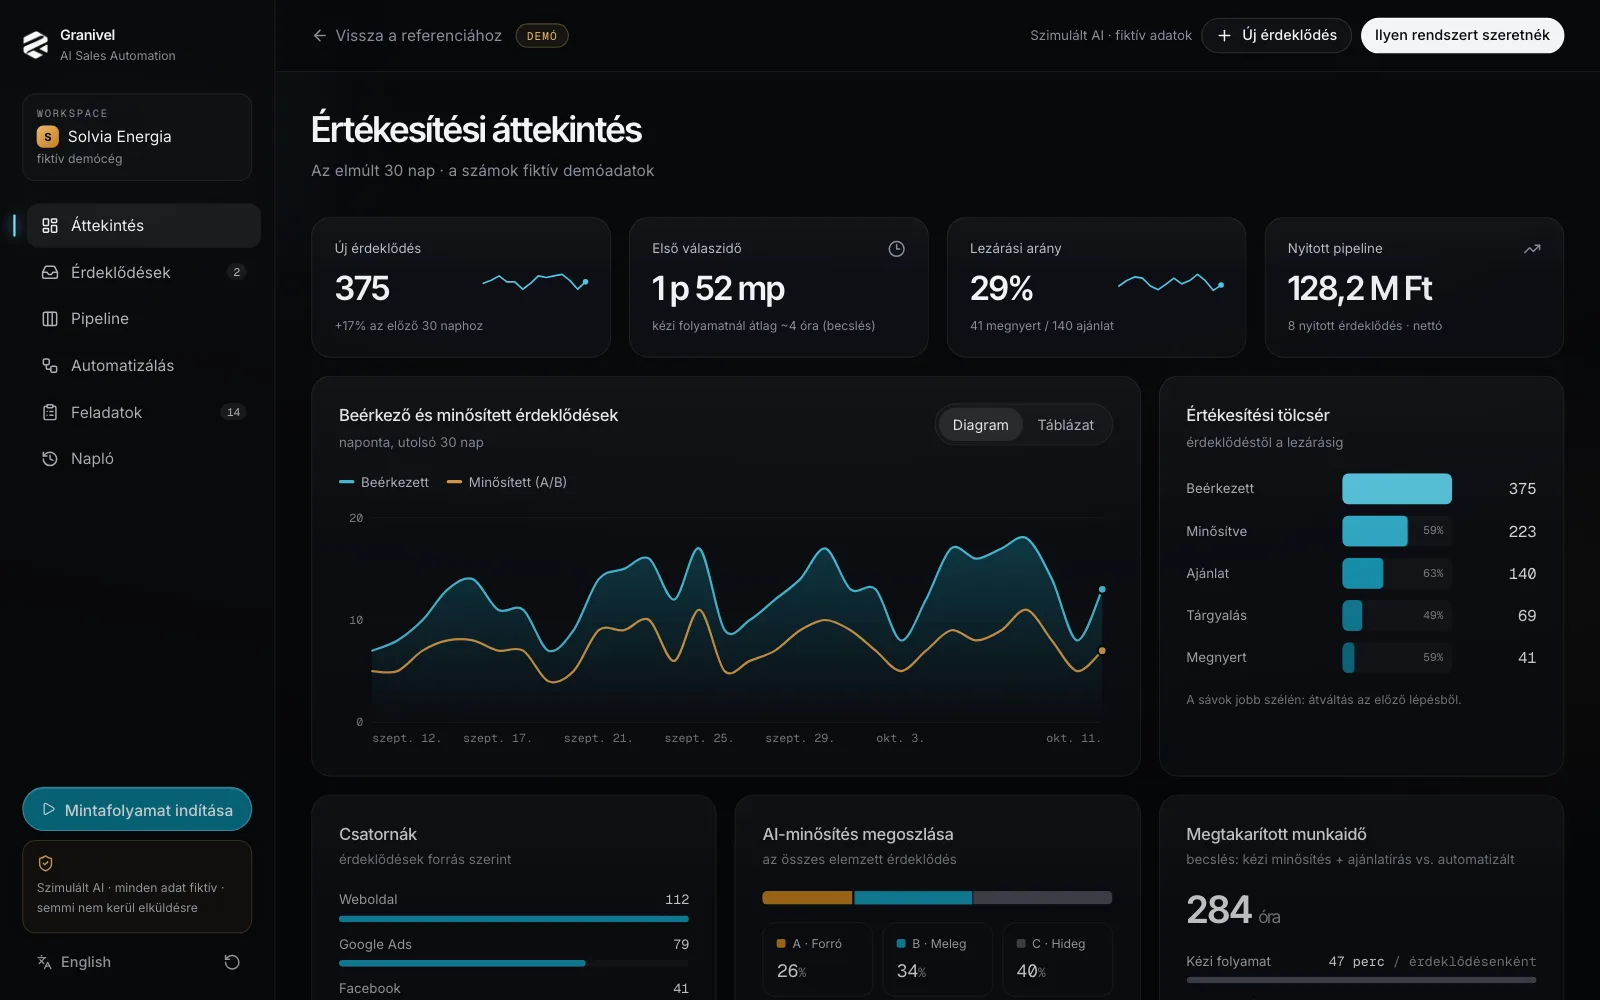
Task: Toggle the Beérkezett legend series
Action: pyautogui.click(x=384, y=482)
